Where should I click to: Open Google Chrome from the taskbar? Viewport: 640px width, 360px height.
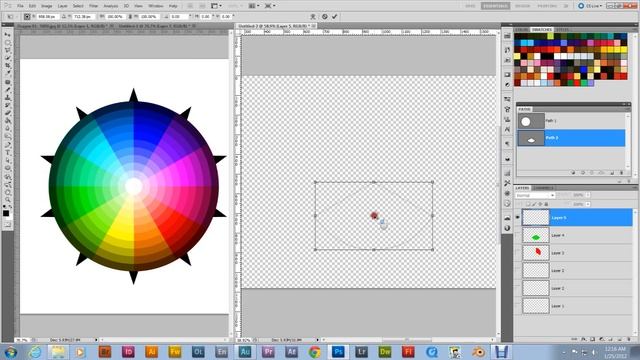[x=314, y=351]
